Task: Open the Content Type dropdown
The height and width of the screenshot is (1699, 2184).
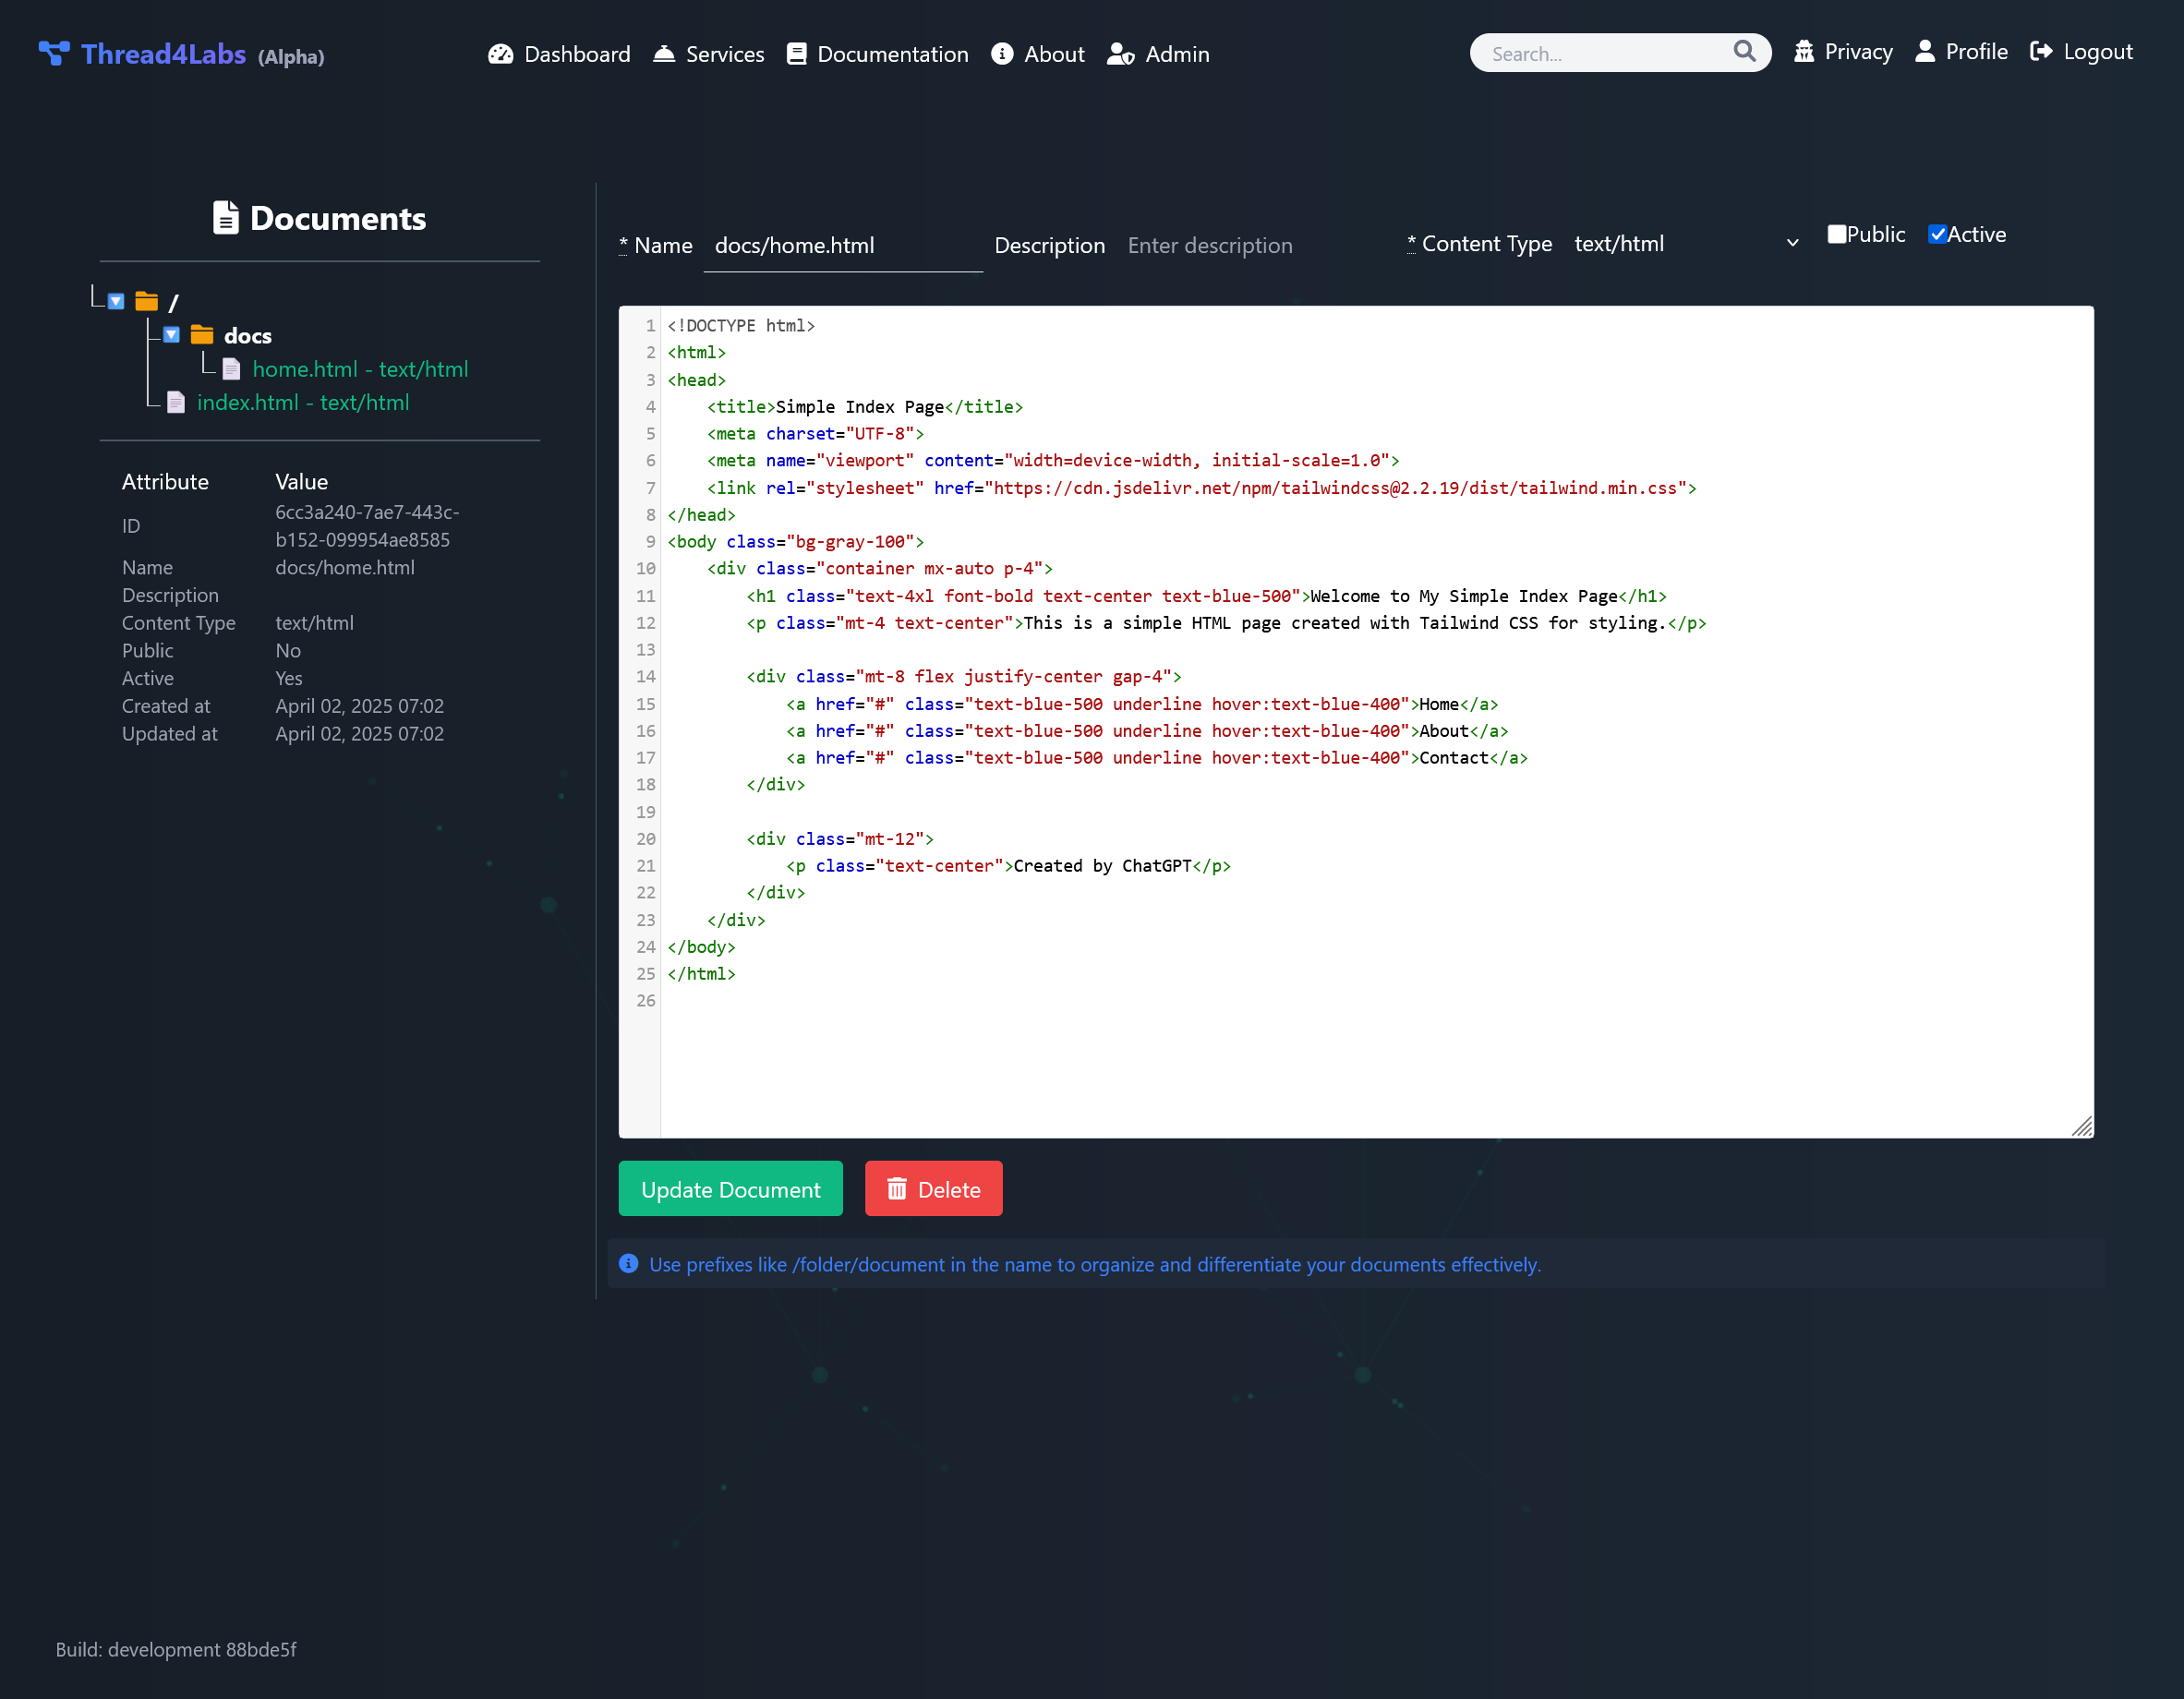Action: coord(1685,243)
